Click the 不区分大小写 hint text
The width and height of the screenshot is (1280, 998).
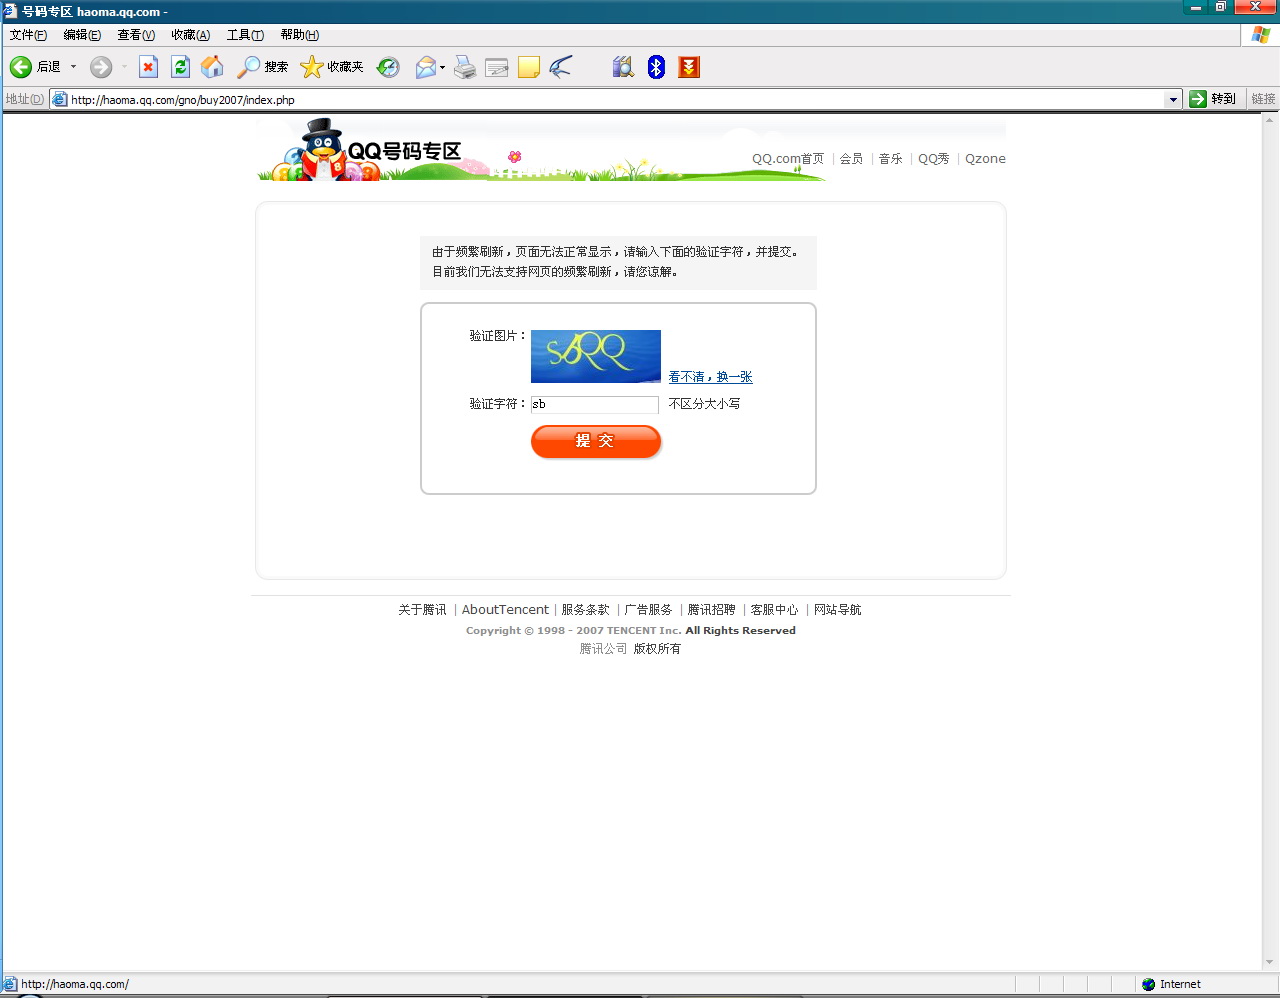(704, 404)
